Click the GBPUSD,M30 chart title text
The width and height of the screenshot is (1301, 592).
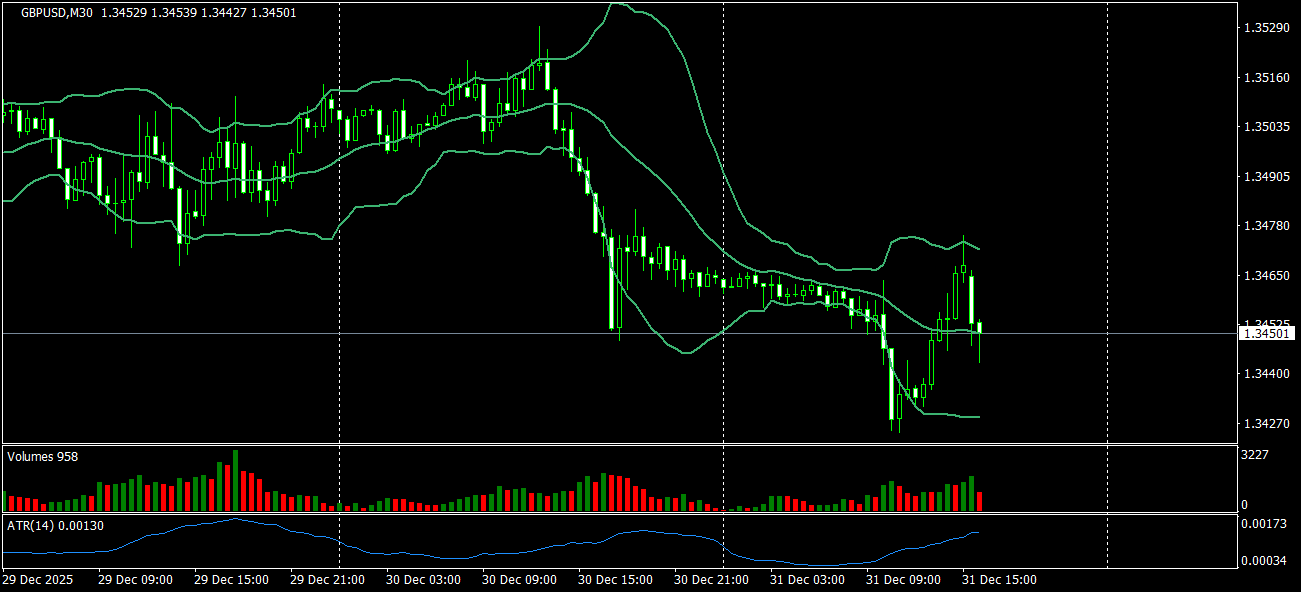tap(57, 12)
